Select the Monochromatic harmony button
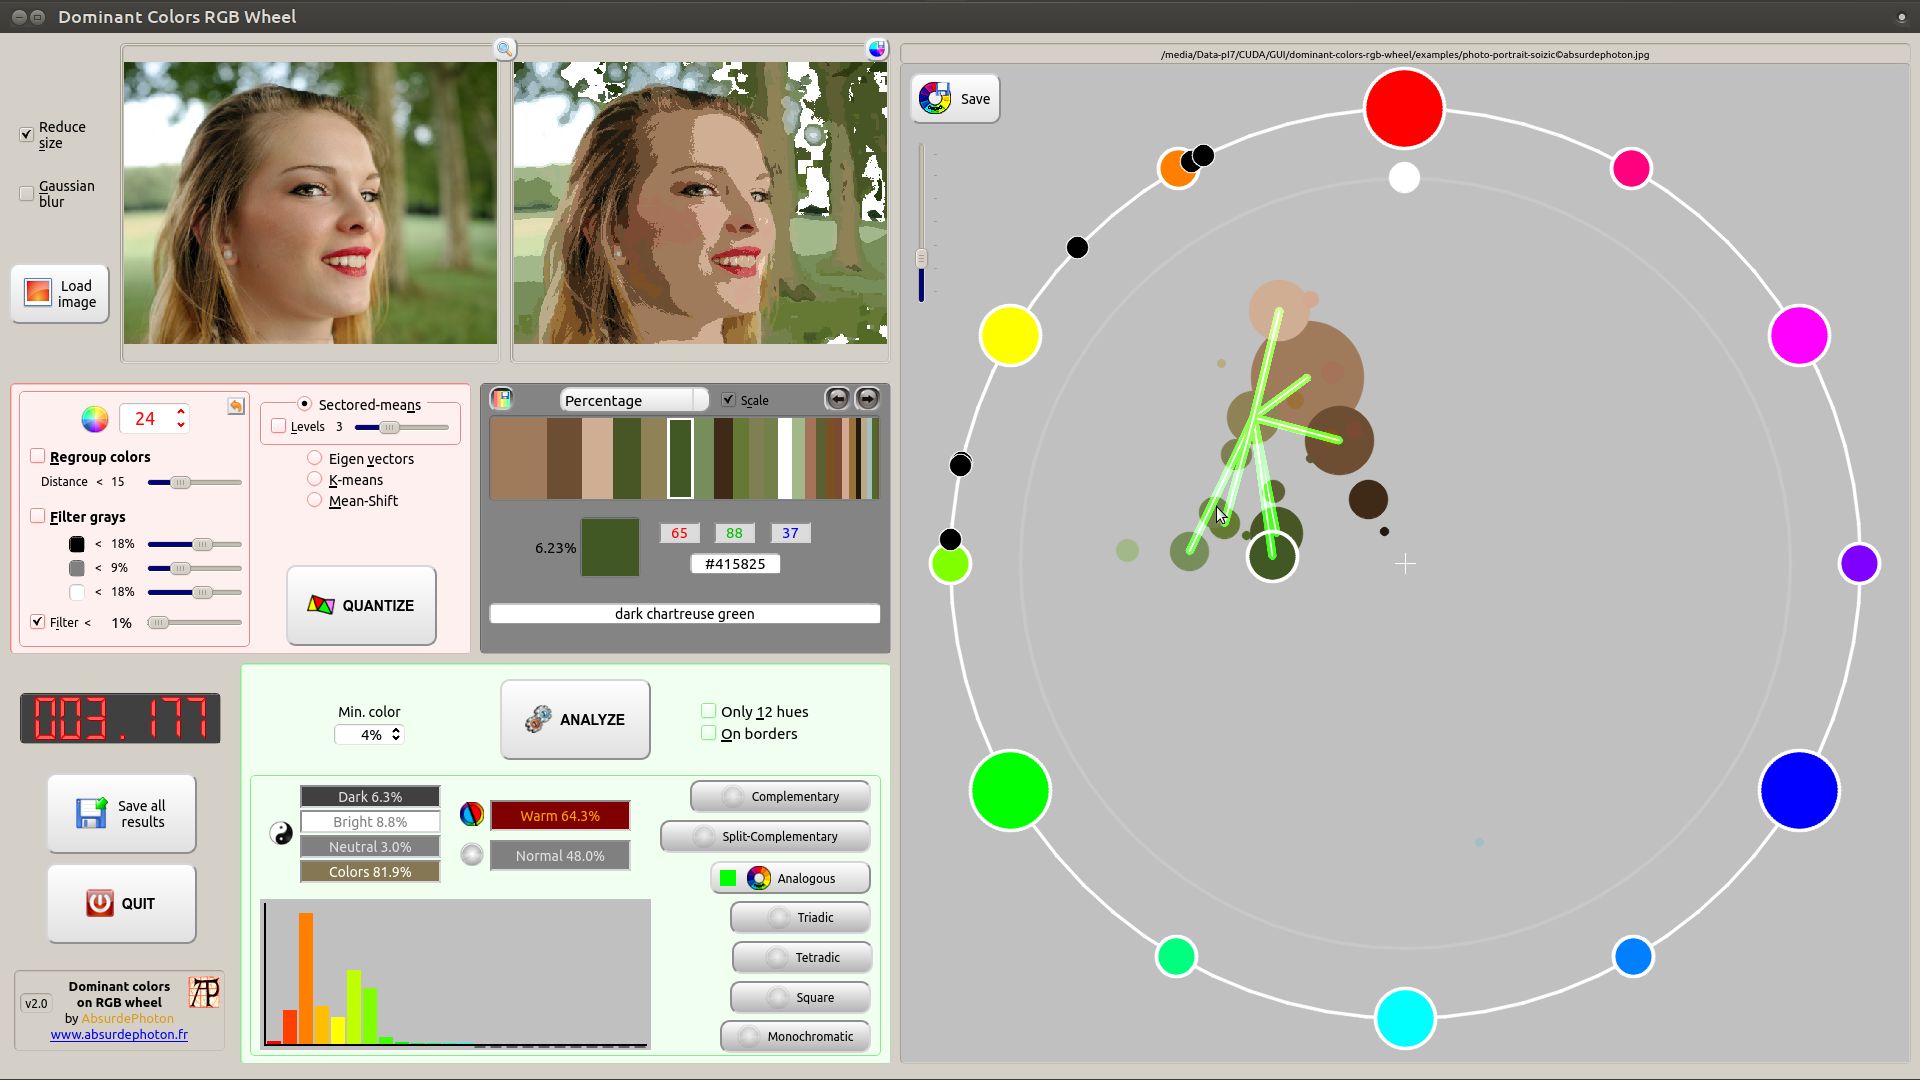 [795, 1036]
